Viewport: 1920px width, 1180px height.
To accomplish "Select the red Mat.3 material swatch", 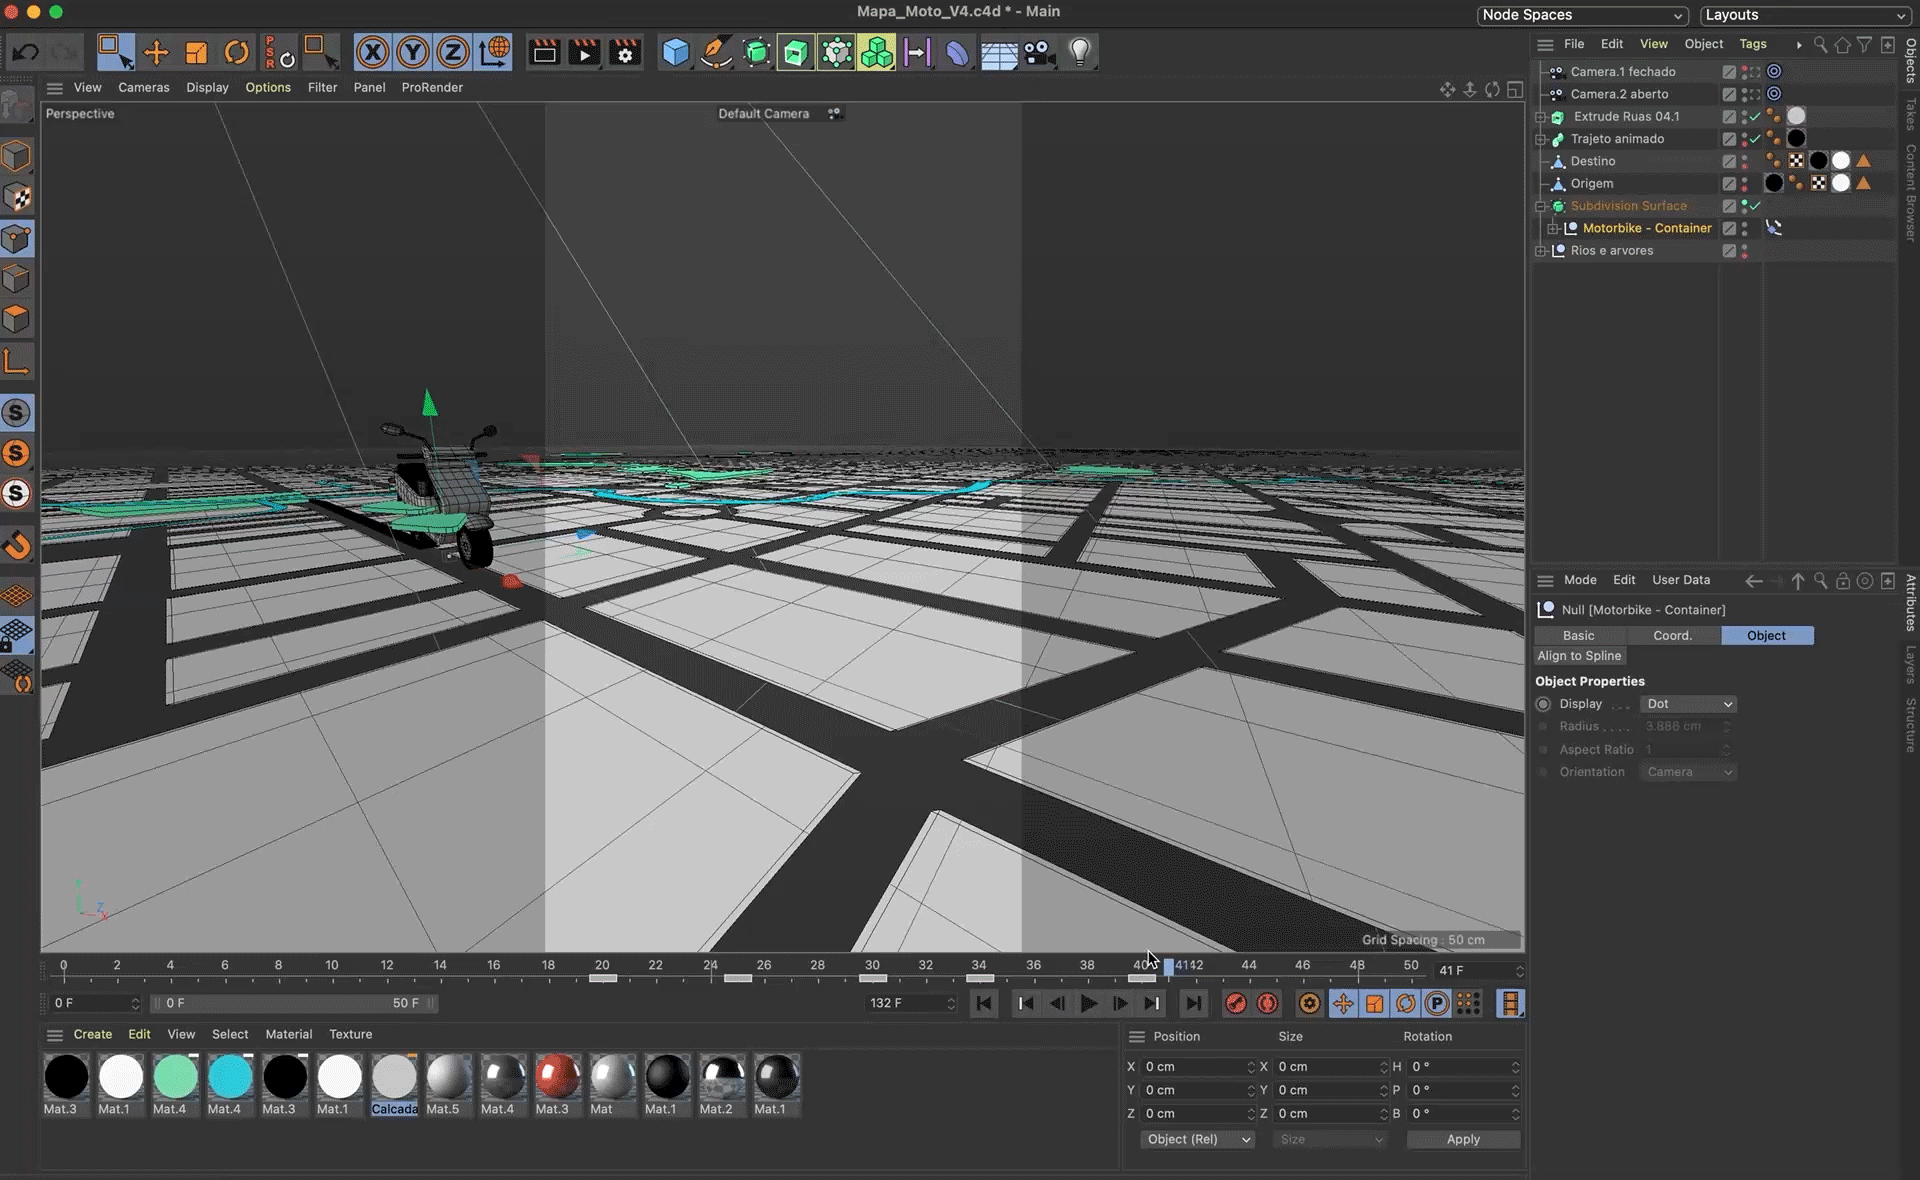I will (x=557, y=1078).
